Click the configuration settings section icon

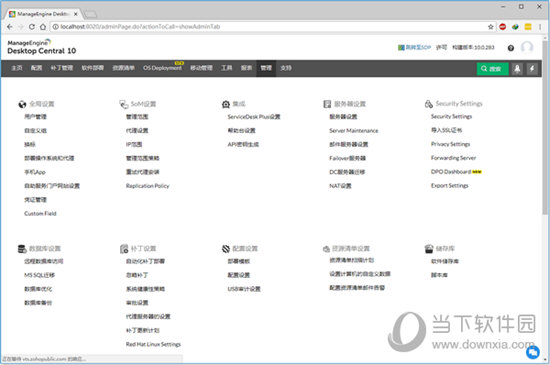[x=226, y=249]
